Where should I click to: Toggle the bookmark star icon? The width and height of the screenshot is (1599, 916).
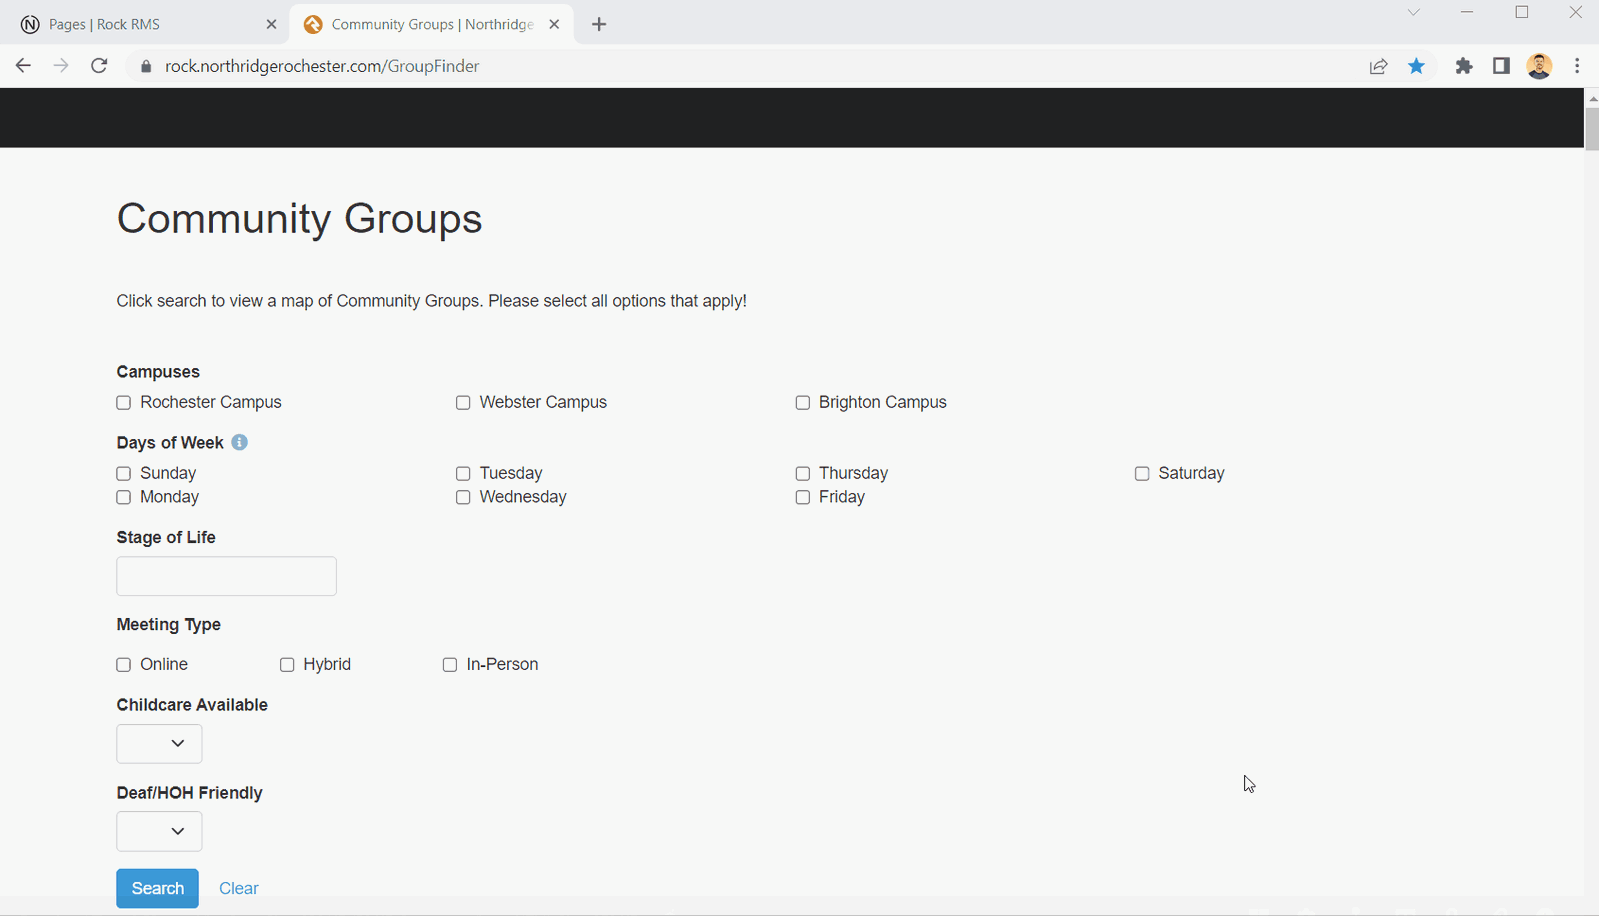pyautogui.click(x=1416, y=66)
